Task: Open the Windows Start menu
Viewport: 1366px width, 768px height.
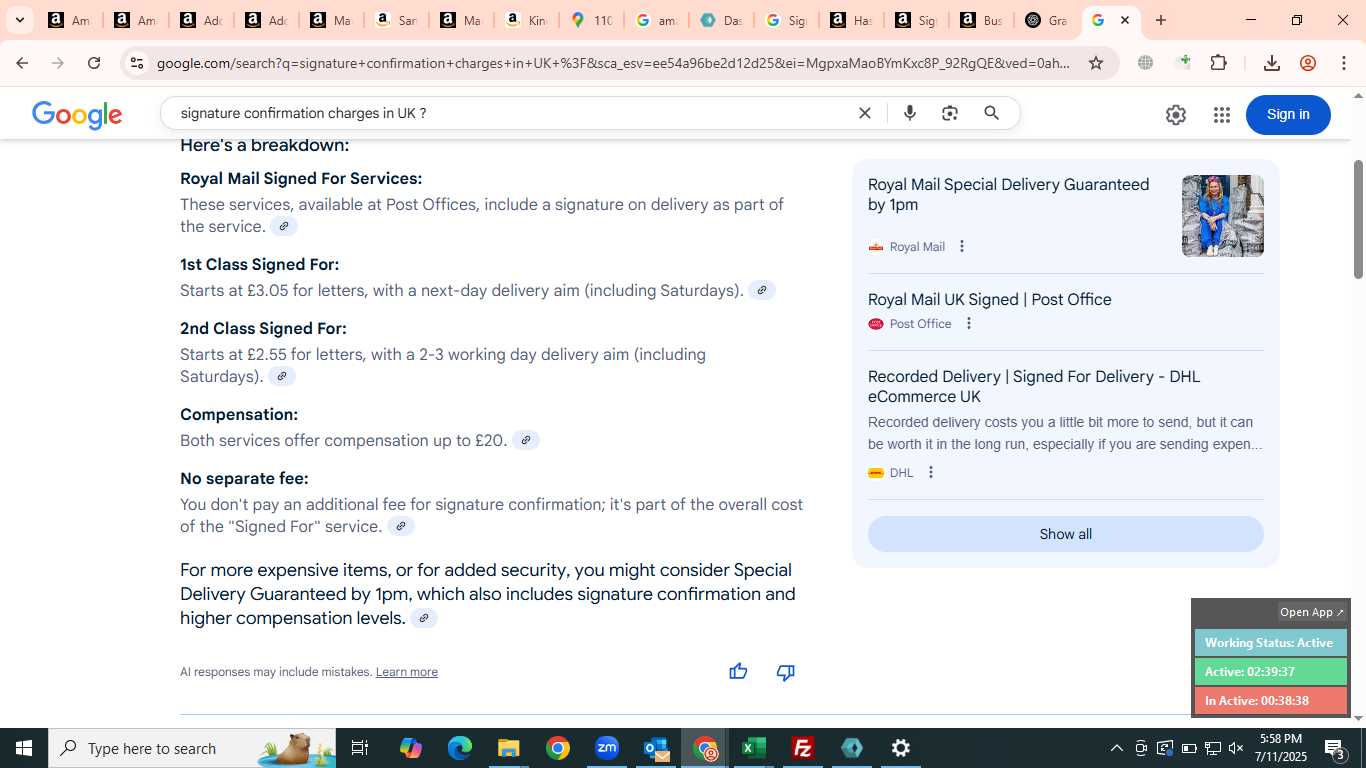Action: pos(24,748)
